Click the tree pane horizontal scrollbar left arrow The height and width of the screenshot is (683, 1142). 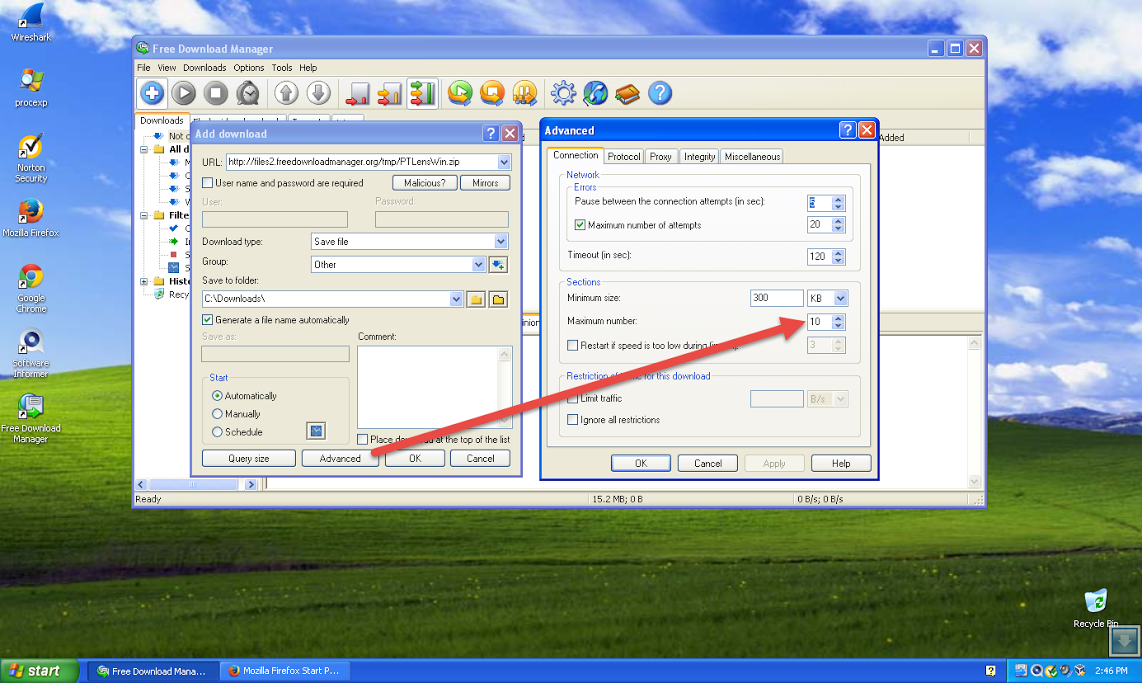coord(141,484)
